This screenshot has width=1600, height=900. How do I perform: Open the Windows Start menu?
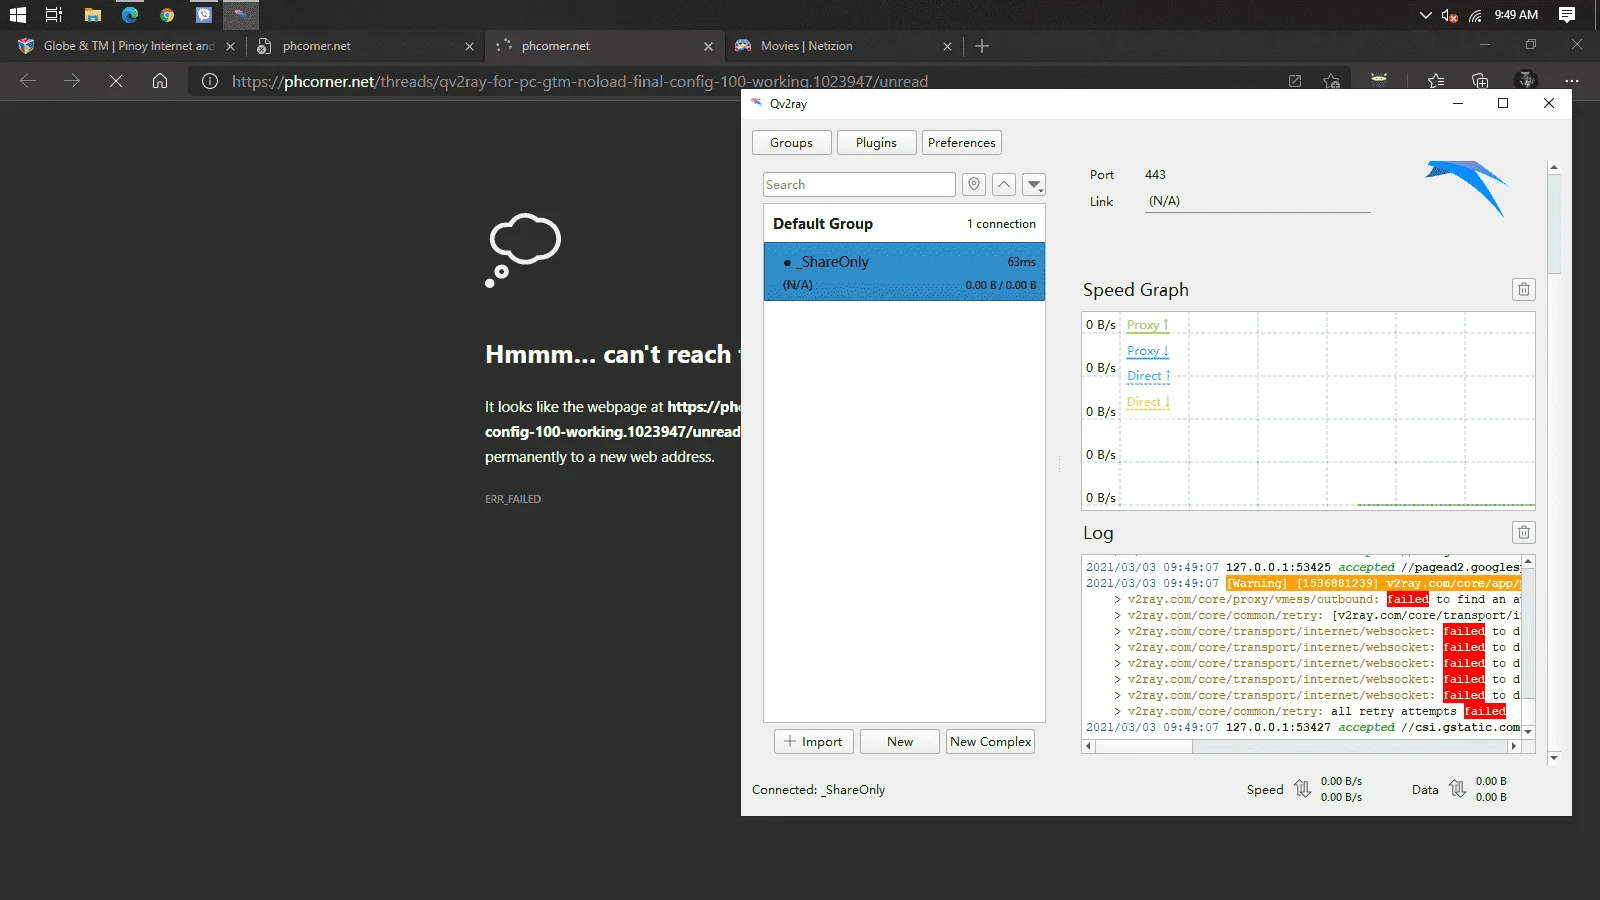tap(17, 15)
